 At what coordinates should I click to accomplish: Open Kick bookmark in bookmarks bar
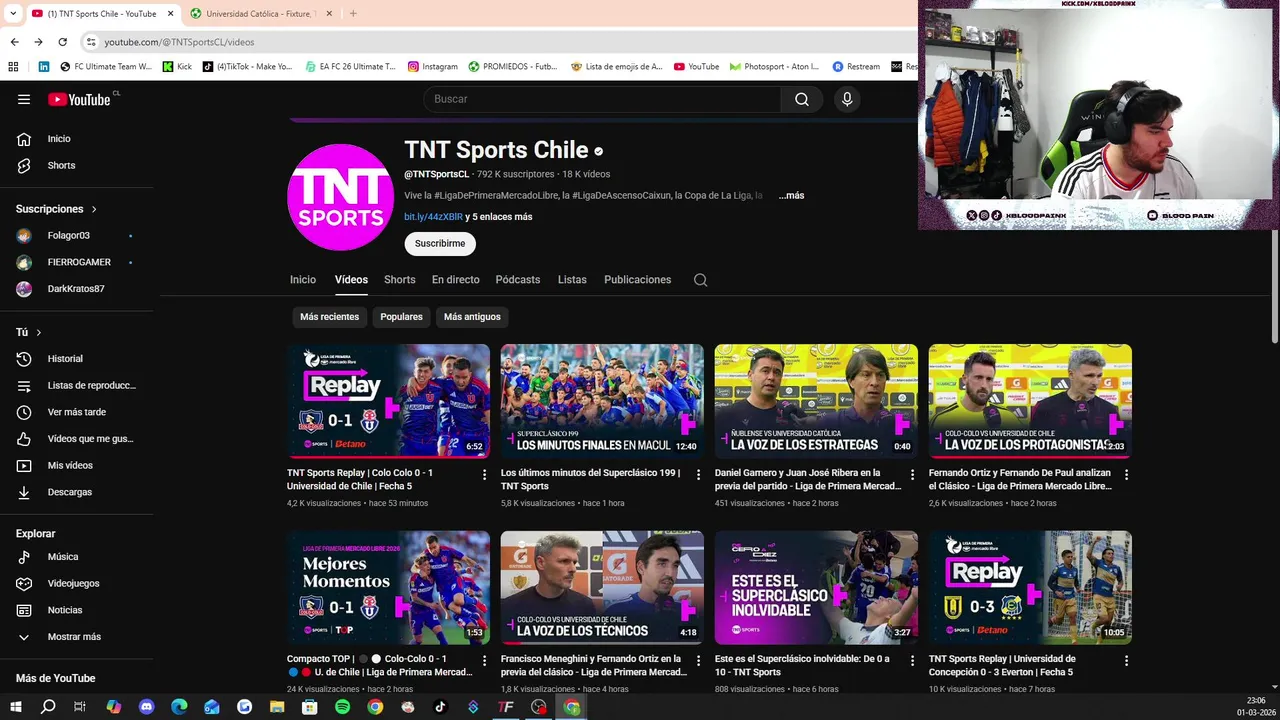pyautogui.click(x=176, y=67)
